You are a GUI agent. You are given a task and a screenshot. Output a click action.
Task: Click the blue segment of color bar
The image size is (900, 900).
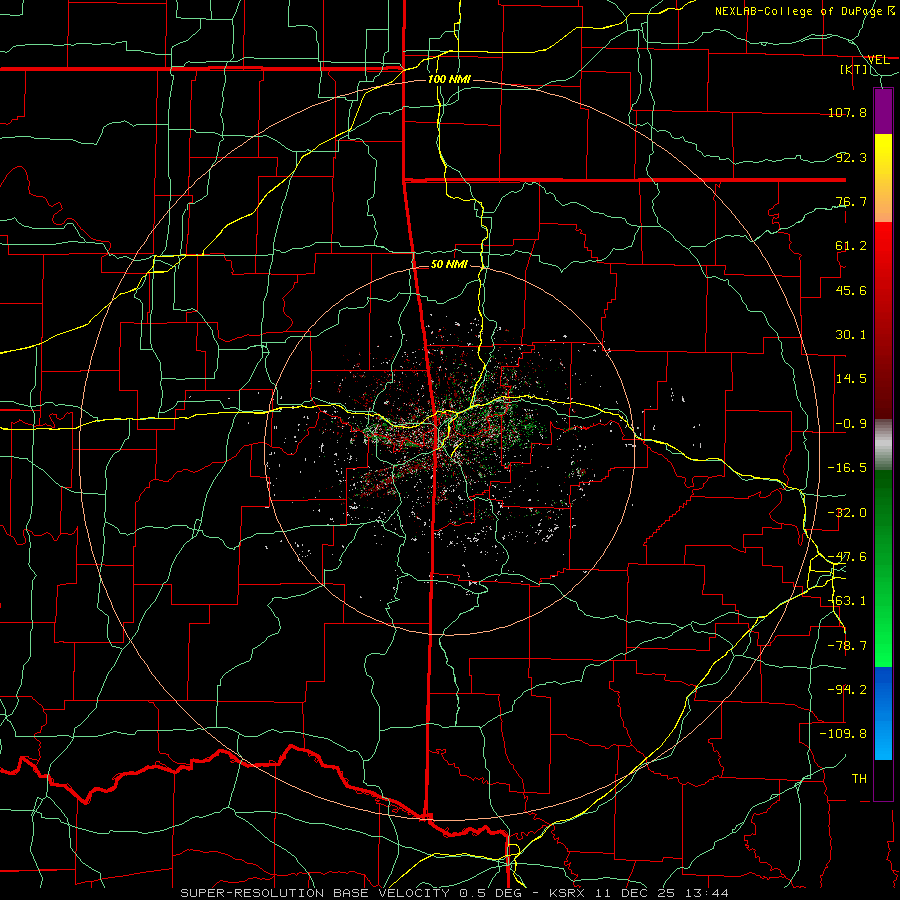click(883, 713)
